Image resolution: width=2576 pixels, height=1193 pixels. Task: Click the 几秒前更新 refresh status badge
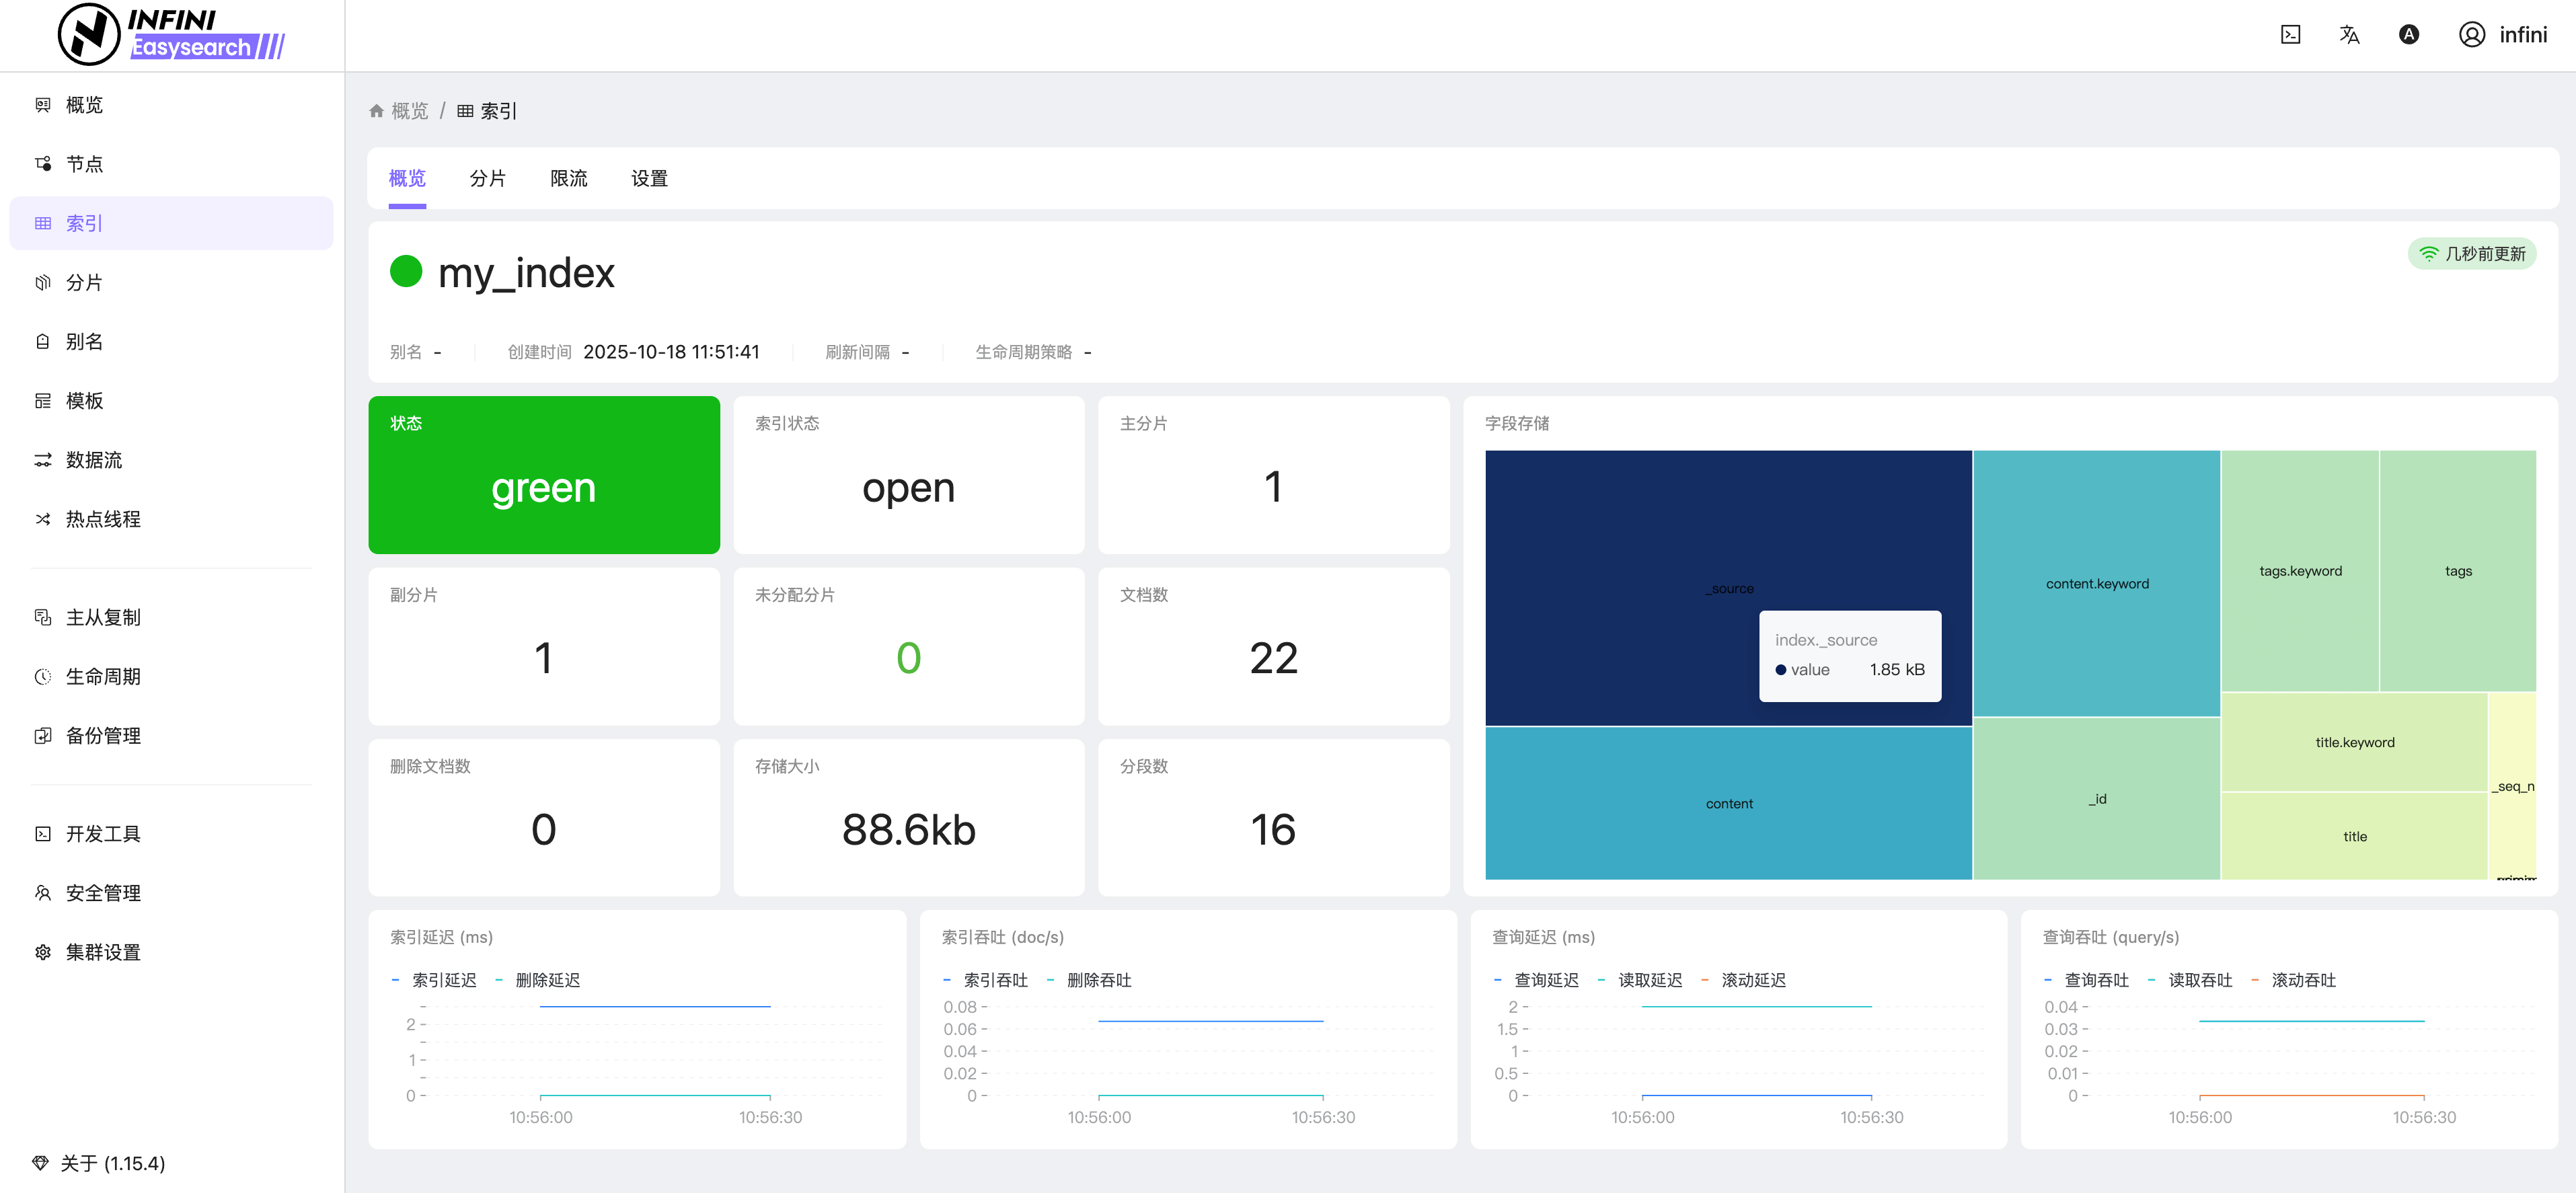pos(2472,254)
